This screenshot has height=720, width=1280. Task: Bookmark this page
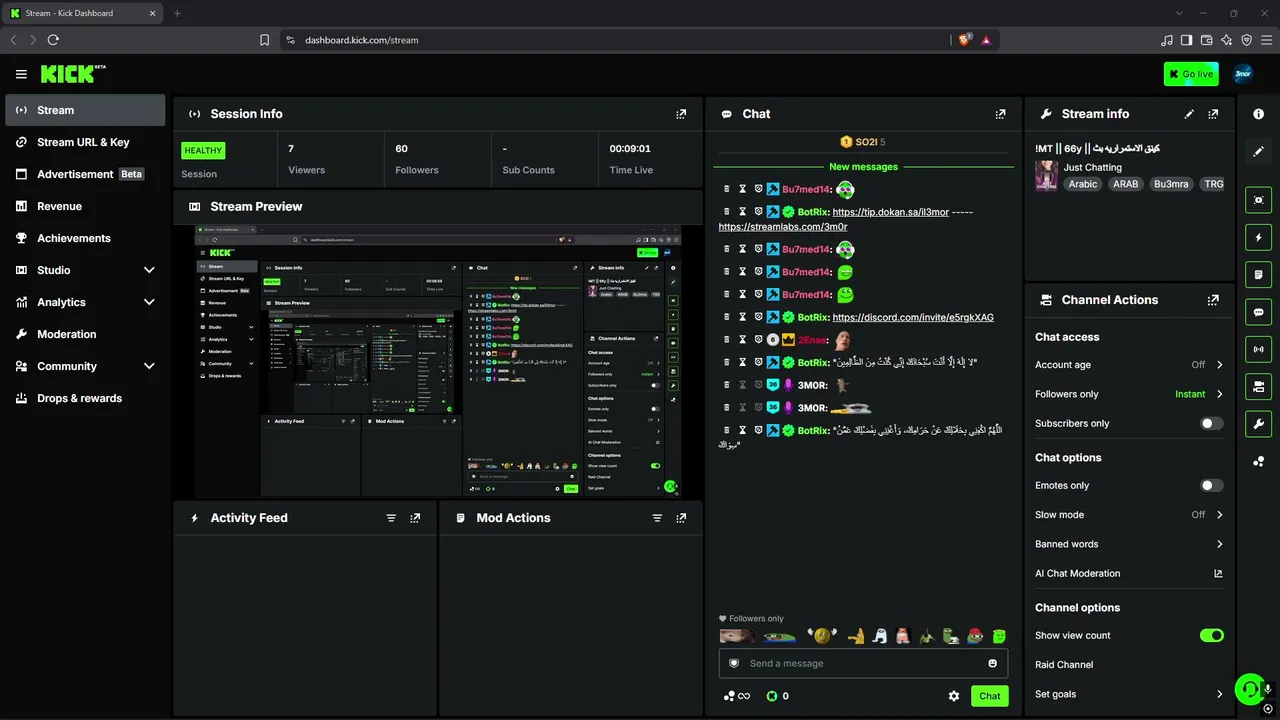[264, 40]
